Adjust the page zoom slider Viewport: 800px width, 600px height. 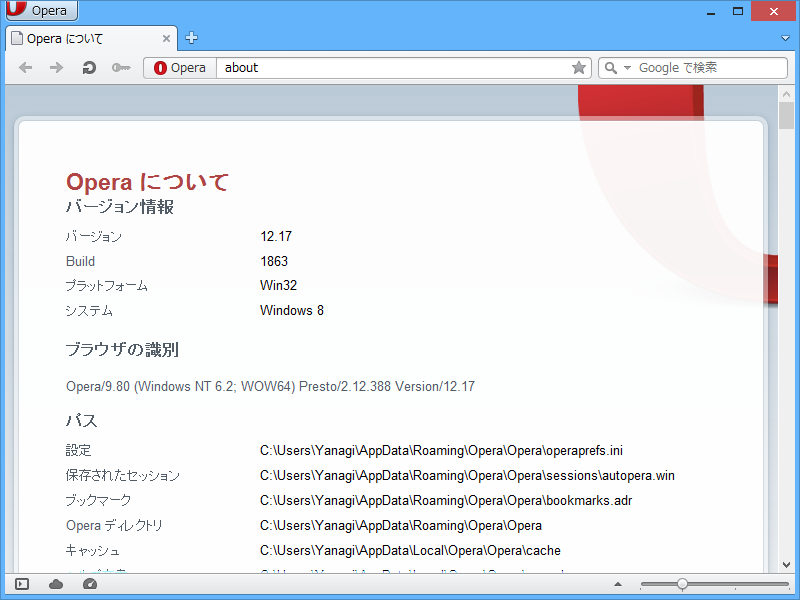683,583
